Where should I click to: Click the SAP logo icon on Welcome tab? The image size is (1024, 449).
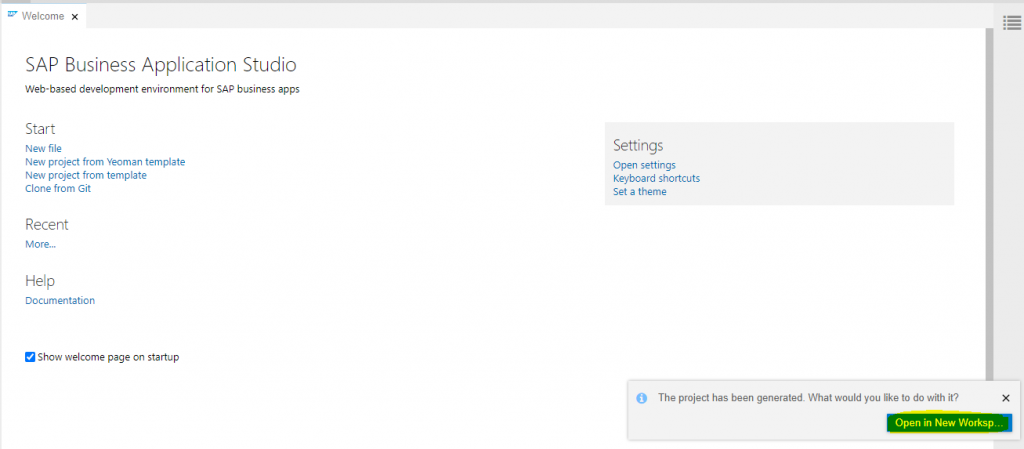[x=12, y=16]
